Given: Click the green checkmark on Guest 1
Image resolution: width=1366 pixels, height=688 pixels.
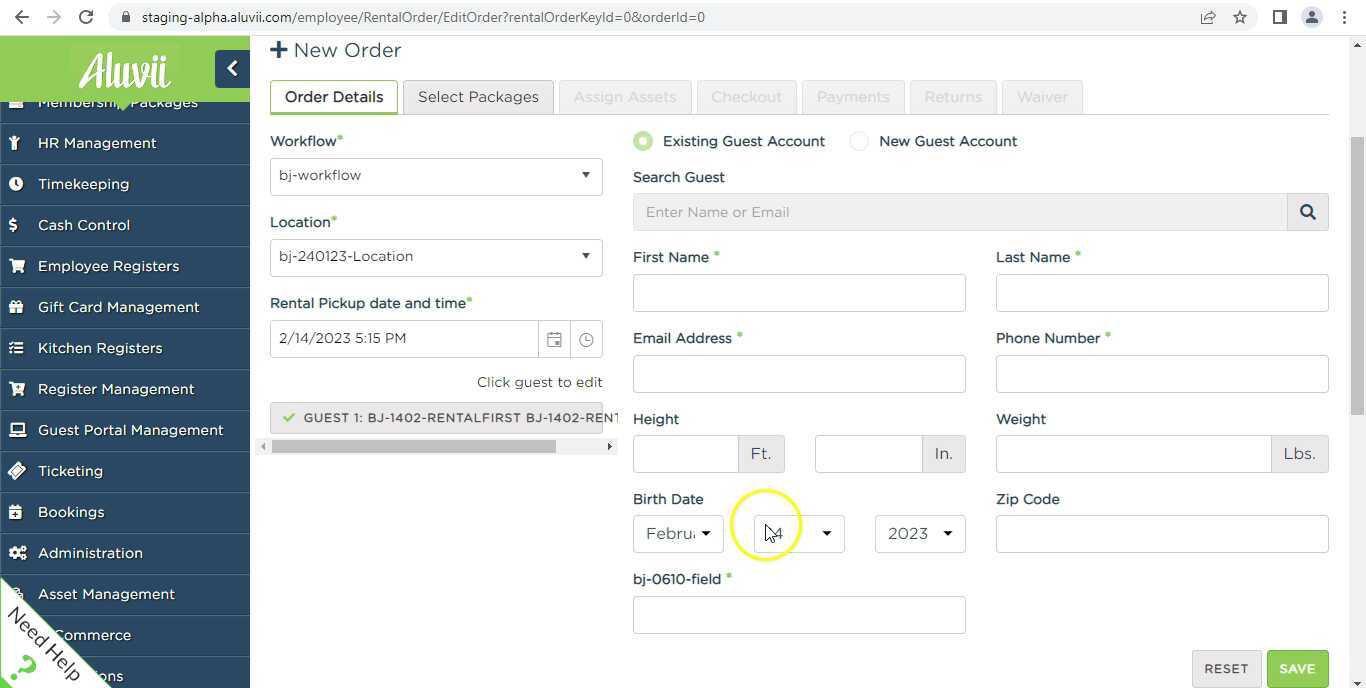Looking at the screenshot, I should [x=291, y=417].
